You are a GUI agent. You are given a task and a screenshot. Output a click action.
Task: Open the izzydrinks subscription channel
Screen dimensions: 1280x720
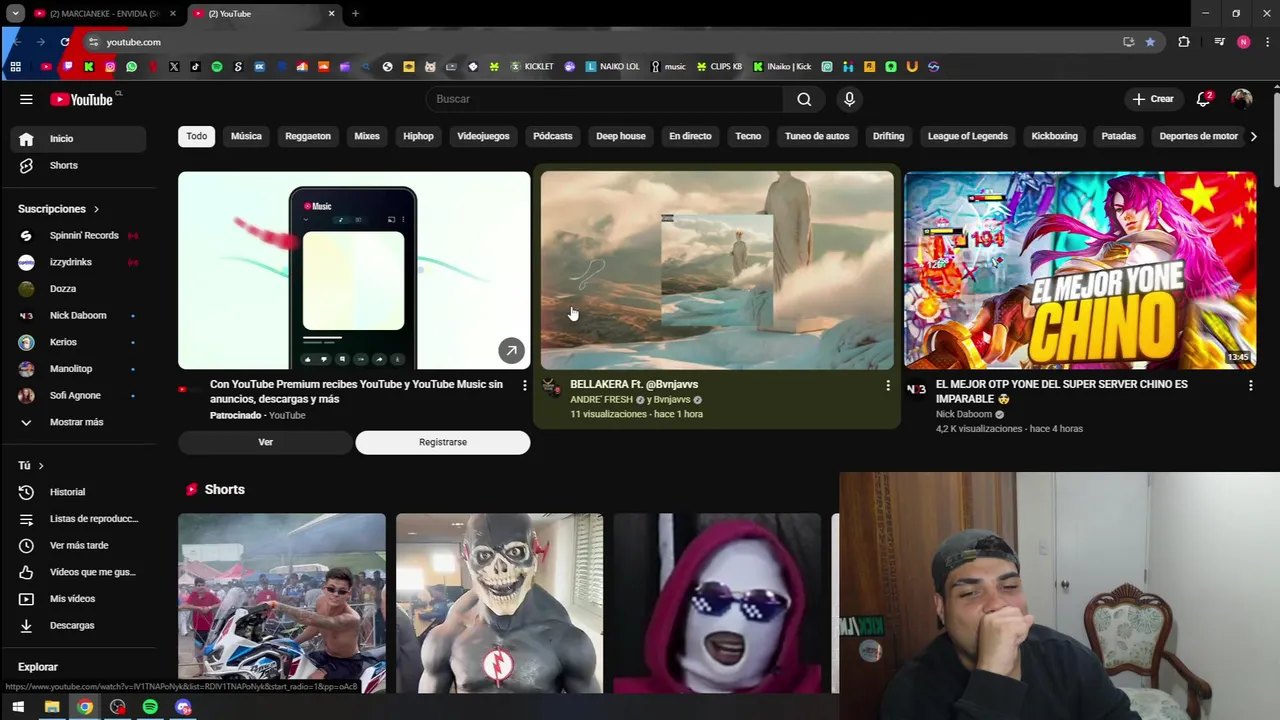pyautogui.click(x=78, y=262)
